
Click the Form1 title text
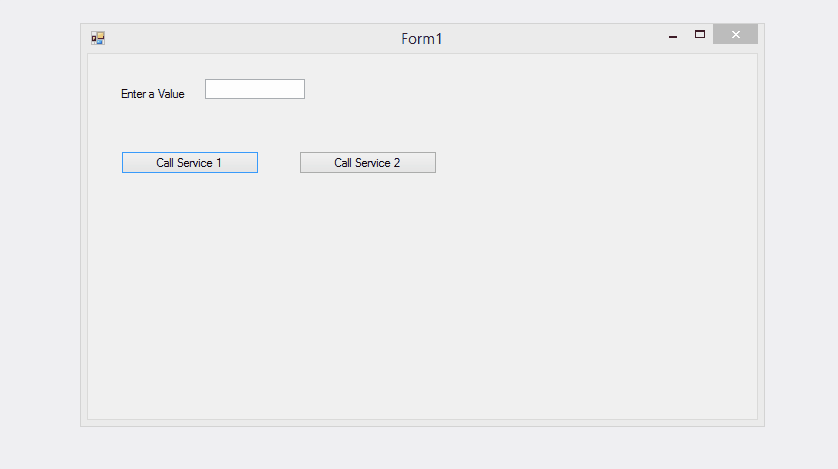pyautogui.click(x=421, y=39)
